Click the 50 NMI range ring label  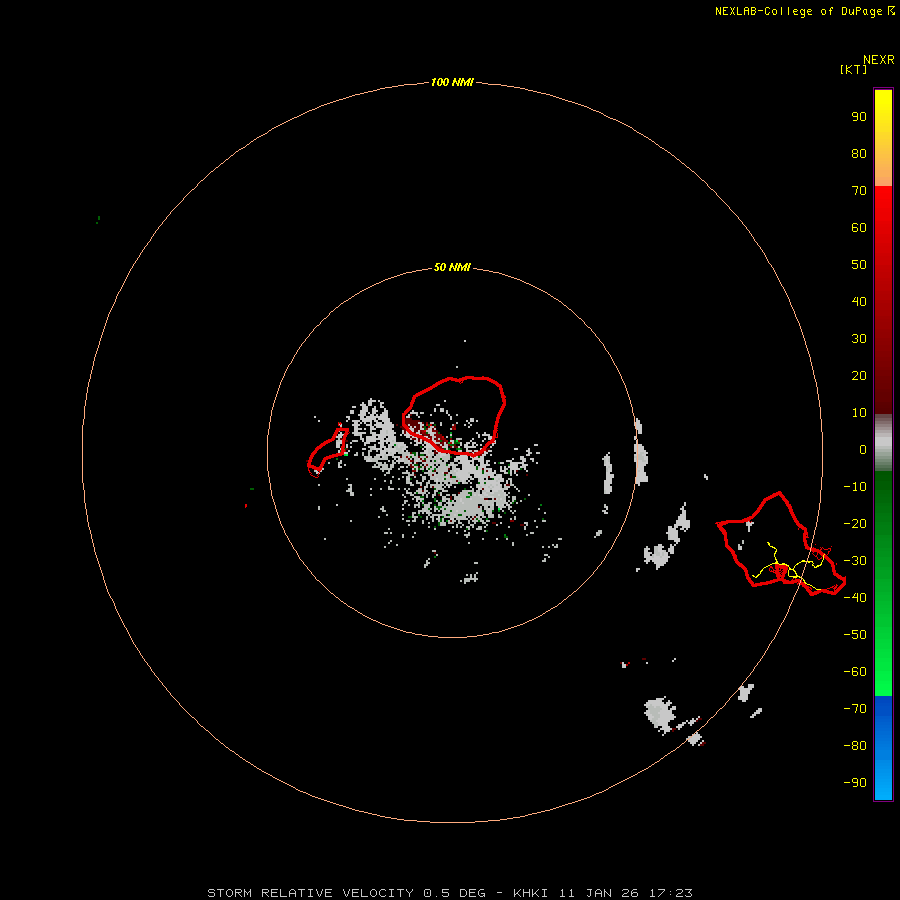coord(452,267)
